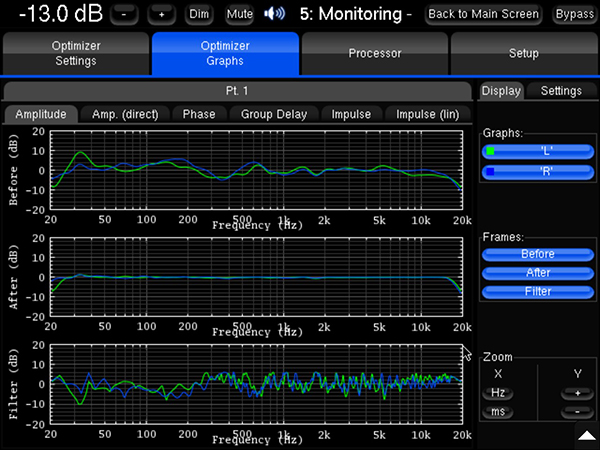Open the Optimizer Settings tab
Viewport: 600px width, 450px height.
pos(76,54)
